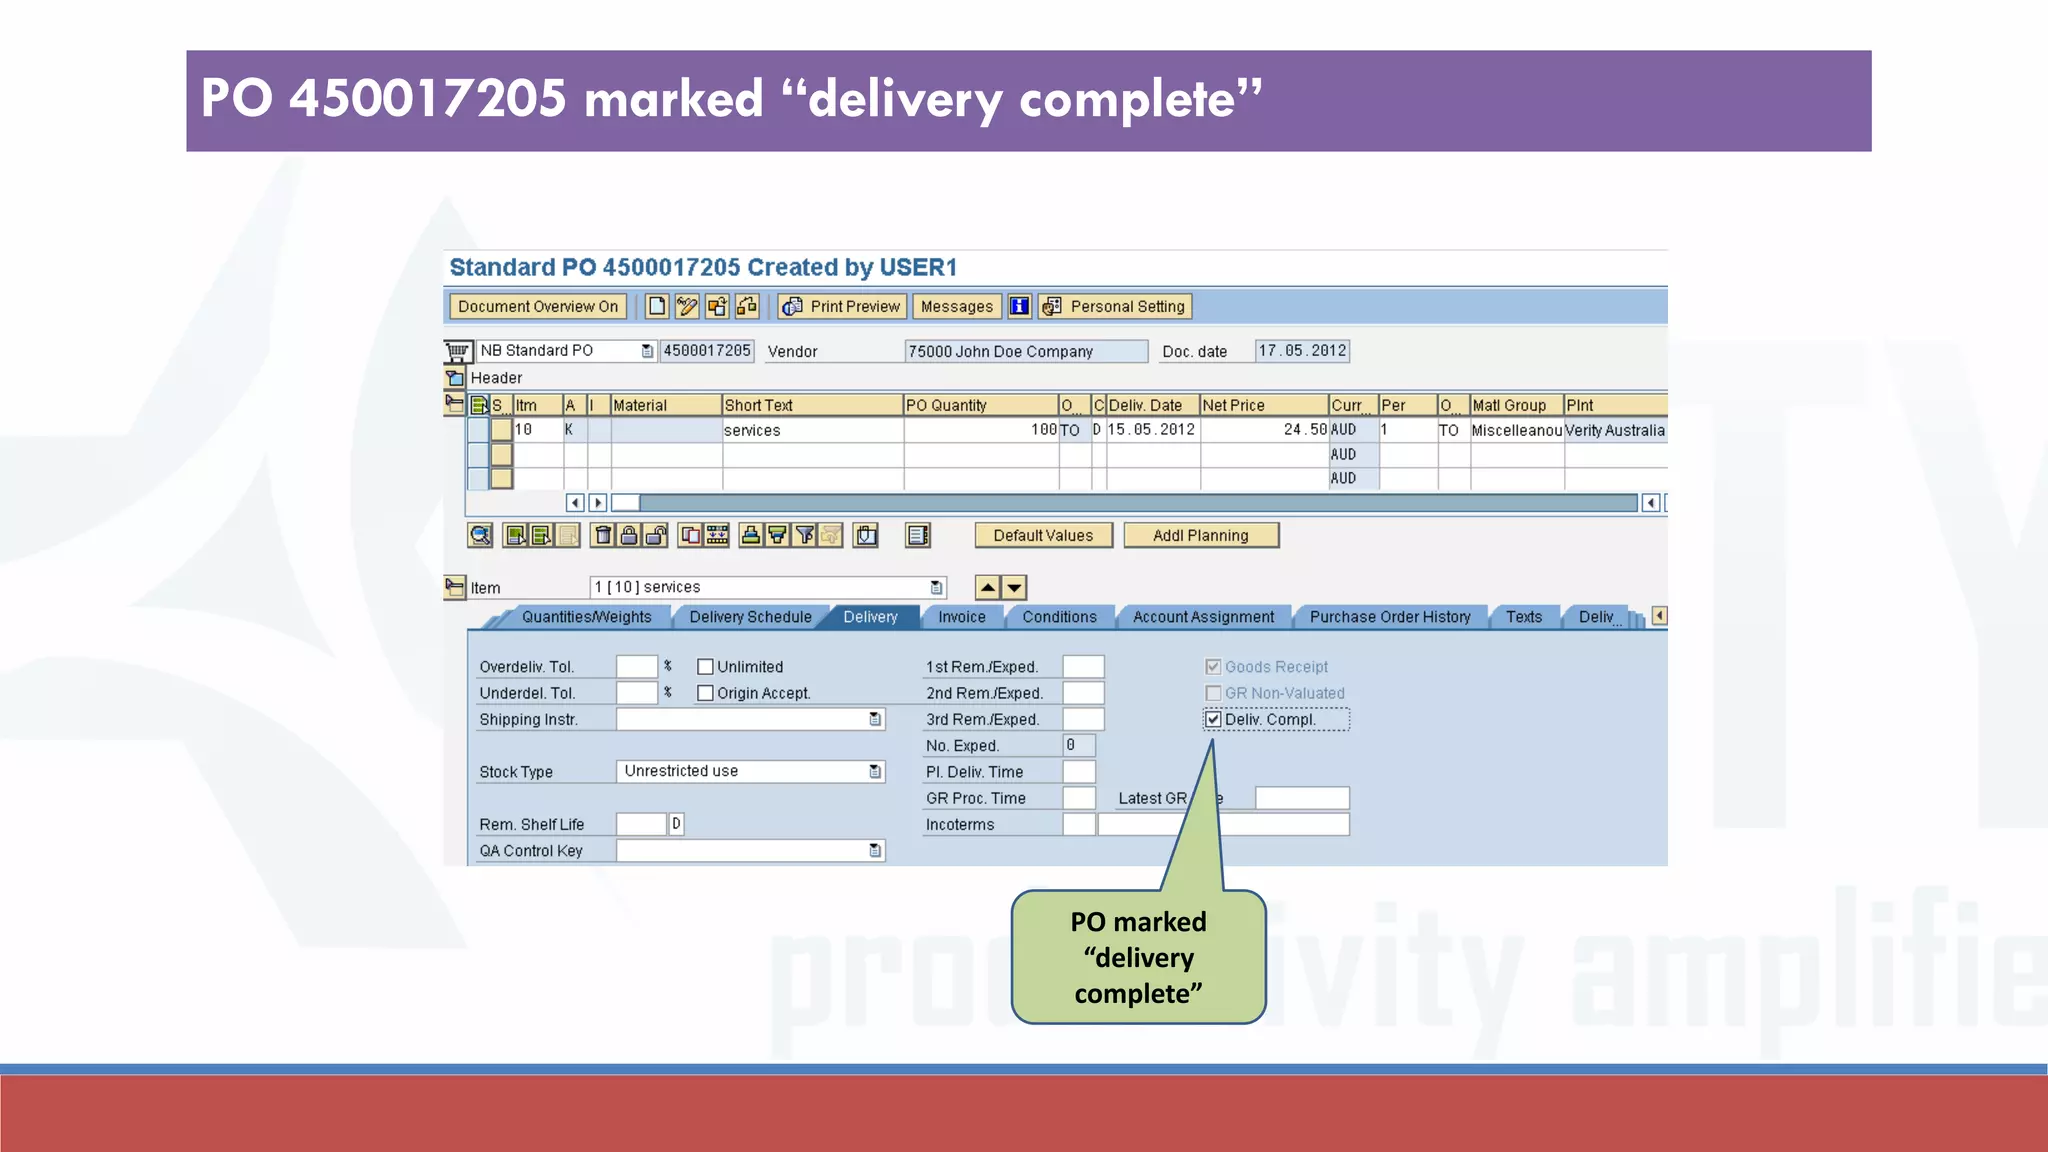Open the NB Standard PO type dropdown

647,351
